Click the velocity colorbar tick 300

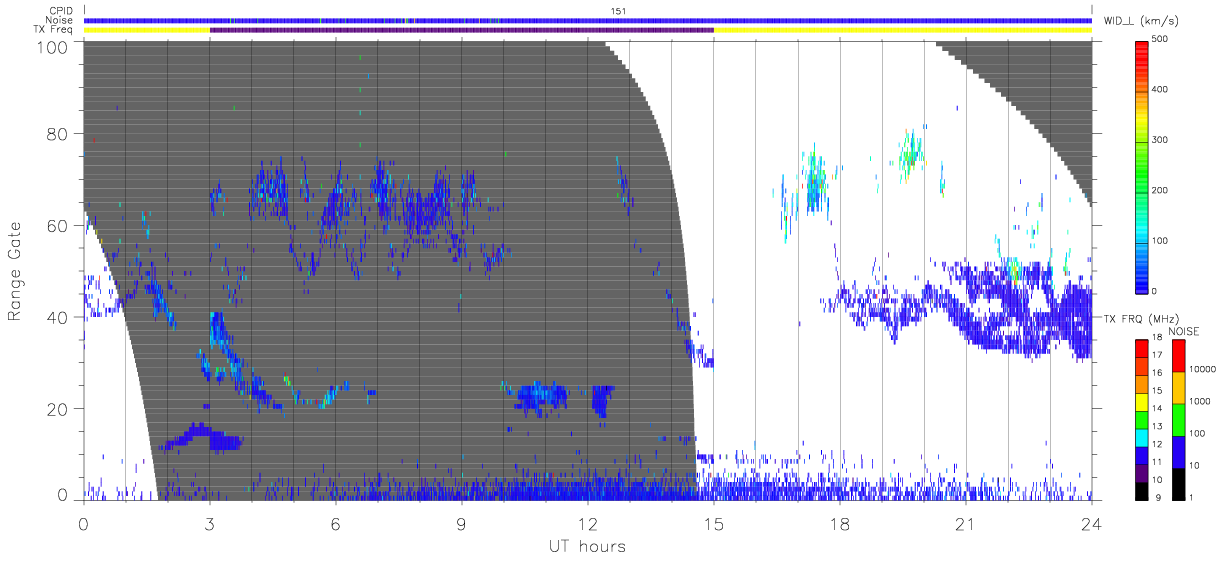coord(1160,140)
